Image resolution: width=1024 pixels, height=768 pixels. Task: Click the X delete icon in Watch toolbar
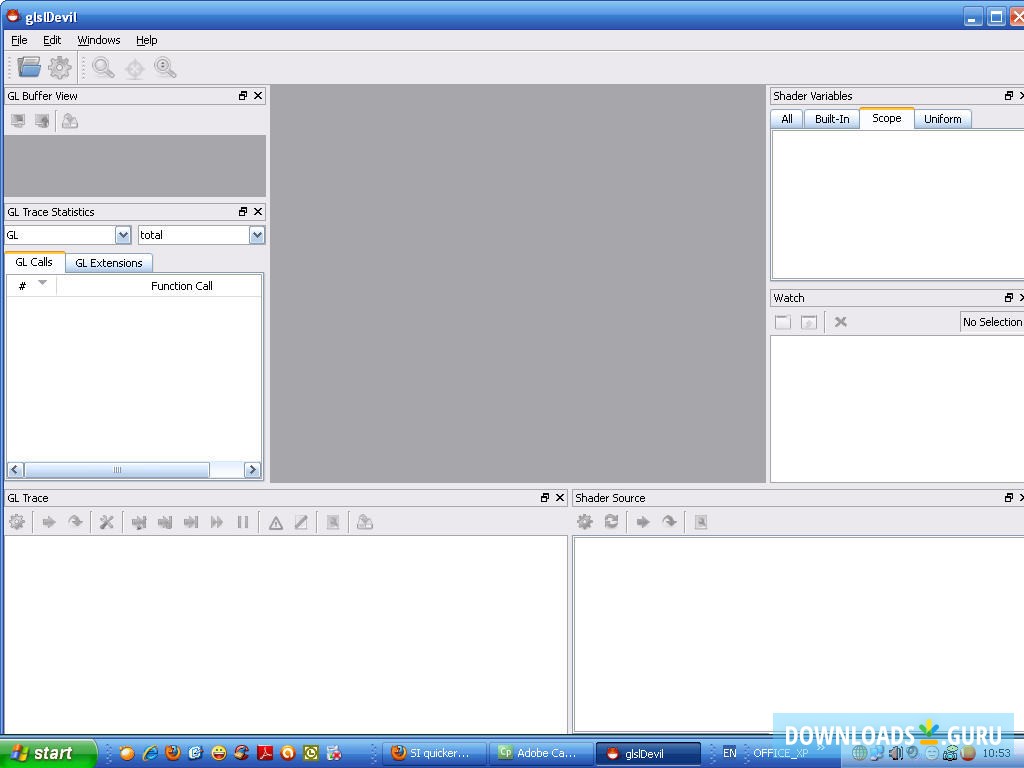point(840,322)
